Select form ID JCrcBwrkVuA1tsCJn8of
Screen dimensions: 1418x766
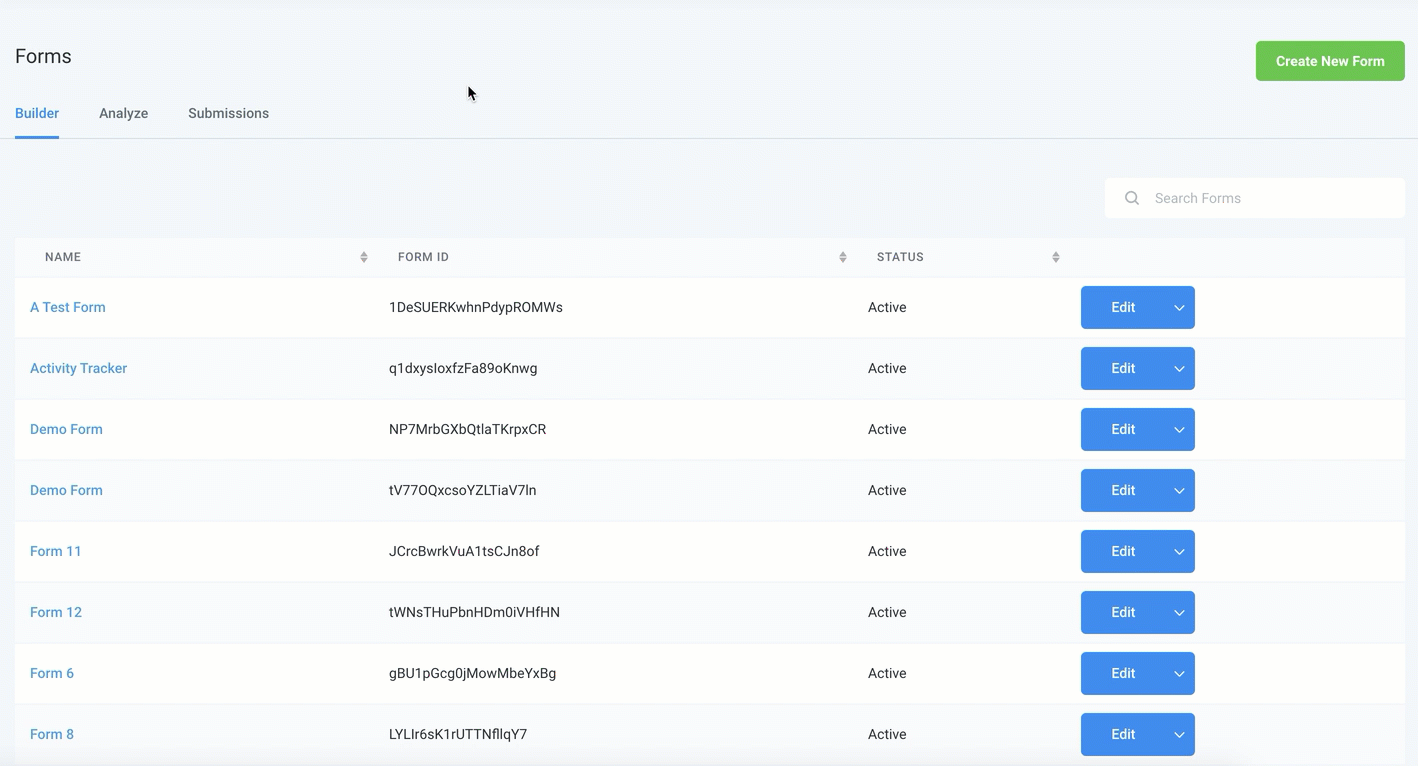[464, 551]
